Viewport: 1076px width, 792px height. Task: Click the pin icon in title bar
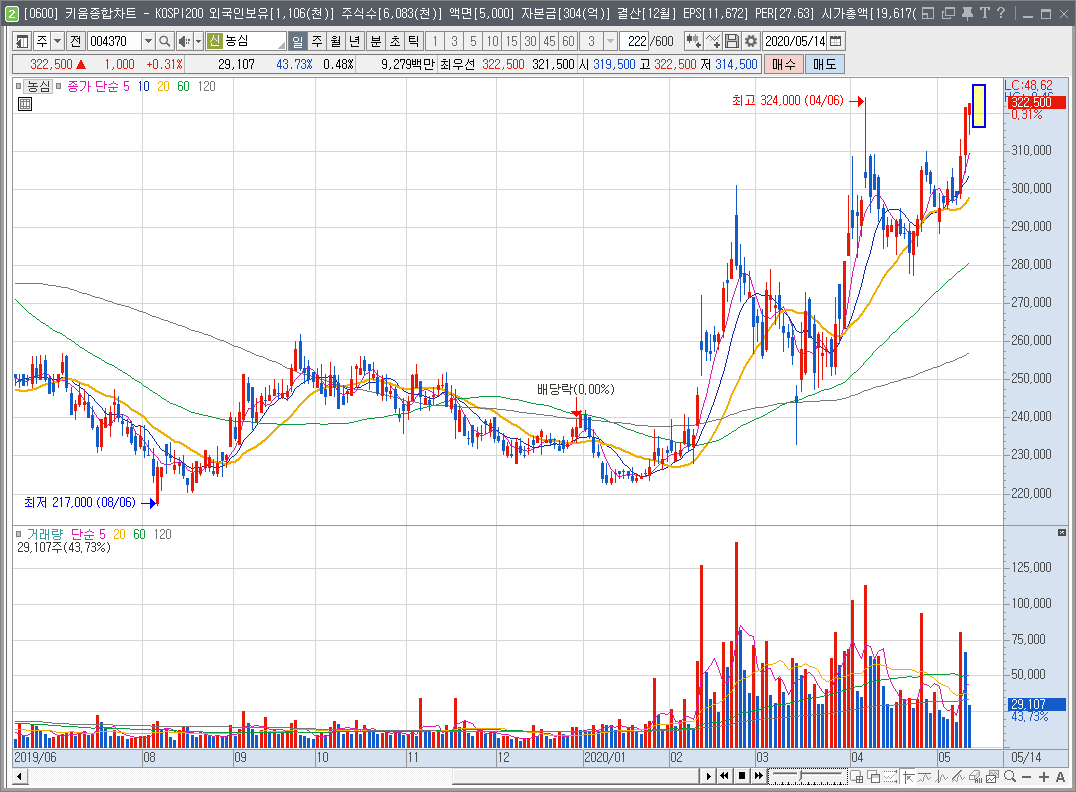967,13
